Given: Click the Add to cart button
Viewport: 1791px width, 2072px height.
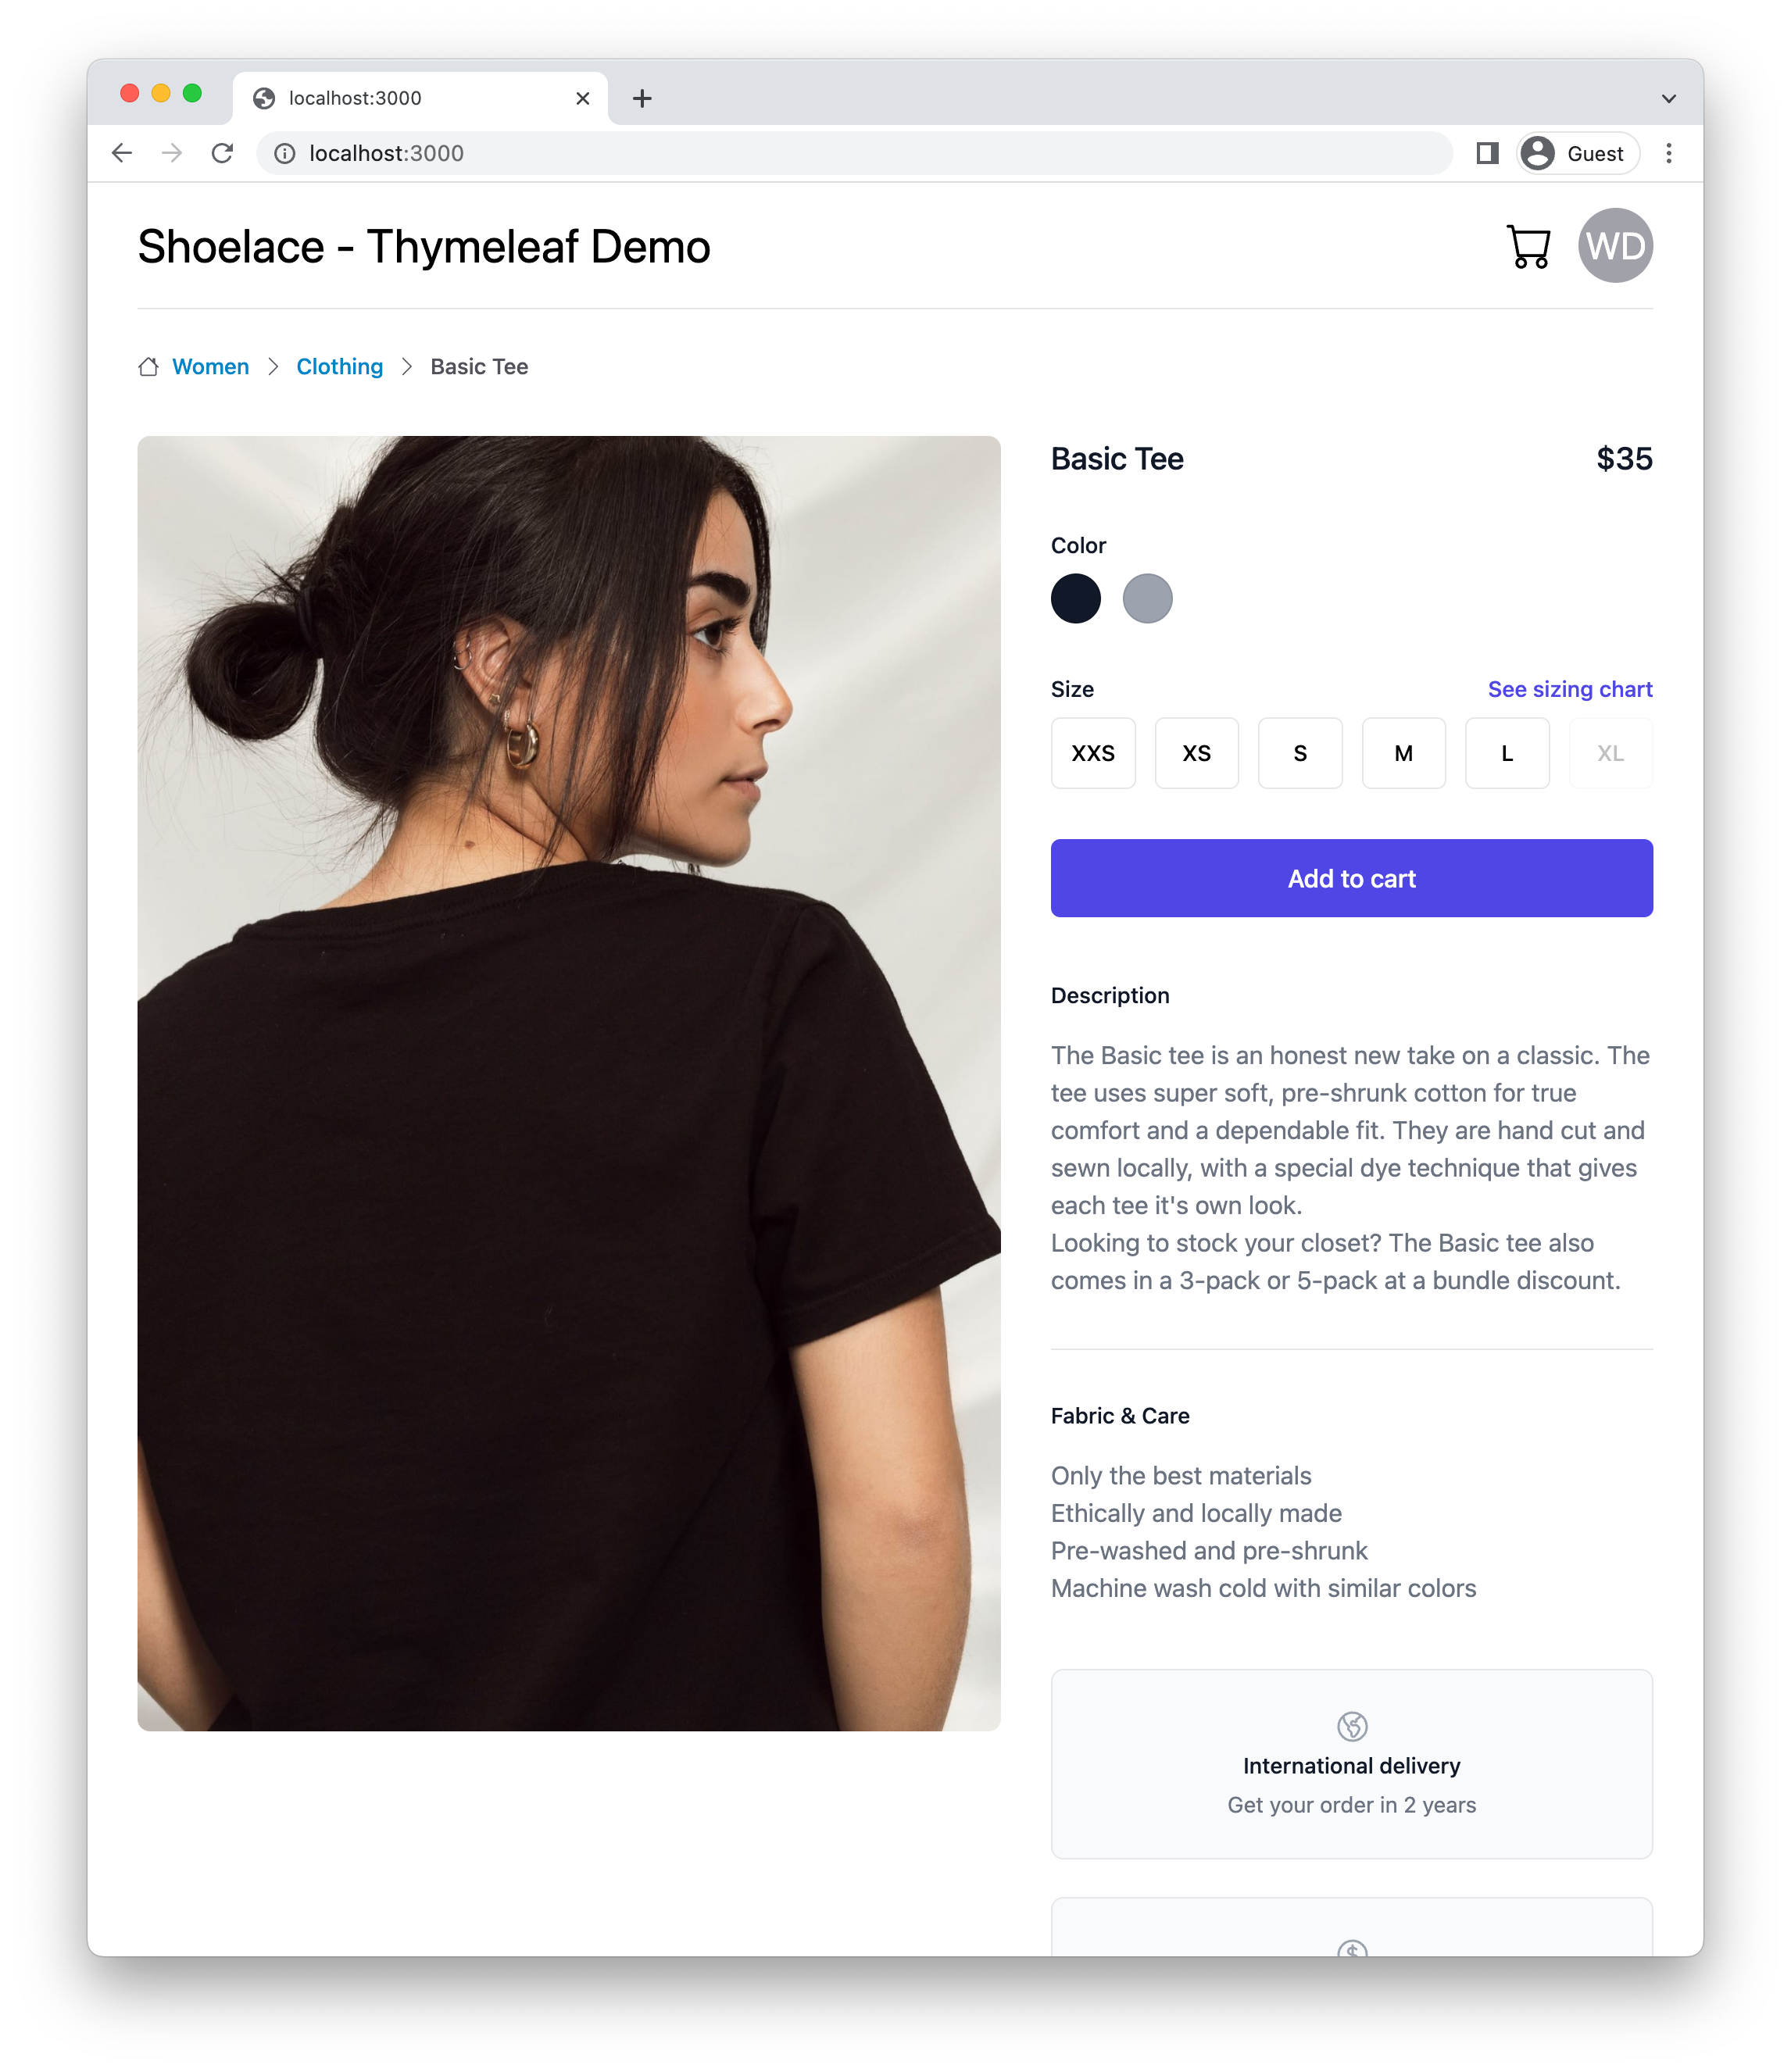Looking at the screenshot, I should [x=1350, y=877].
